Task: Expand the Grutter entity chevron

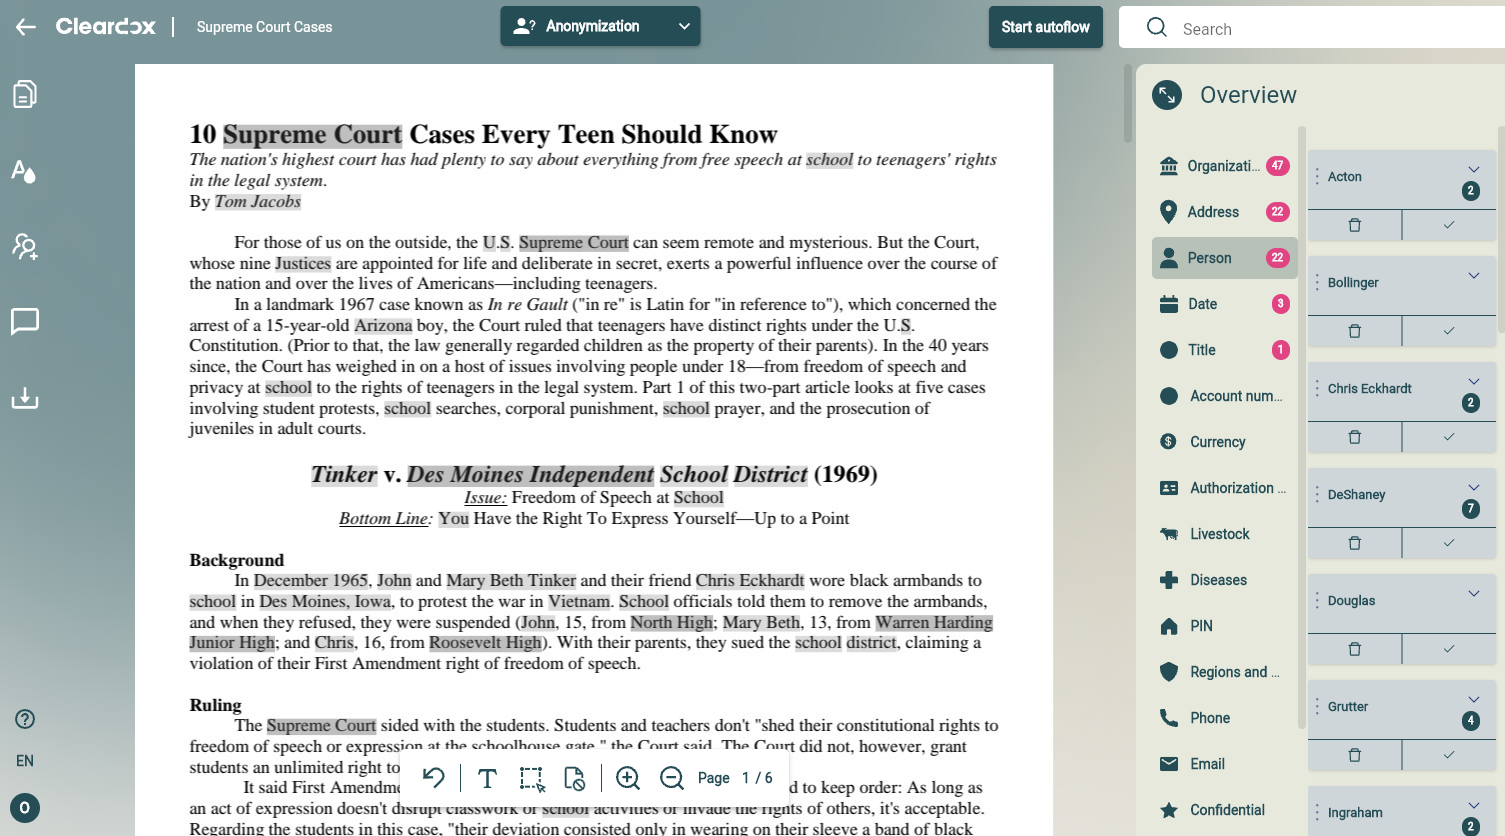Action: coord(1473,700)
